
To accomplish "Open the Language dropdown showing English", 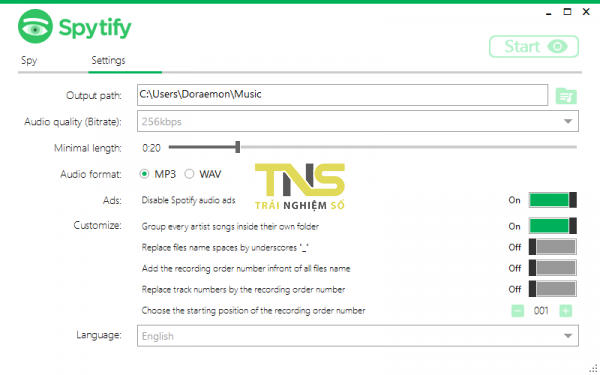I will (358, 336).
